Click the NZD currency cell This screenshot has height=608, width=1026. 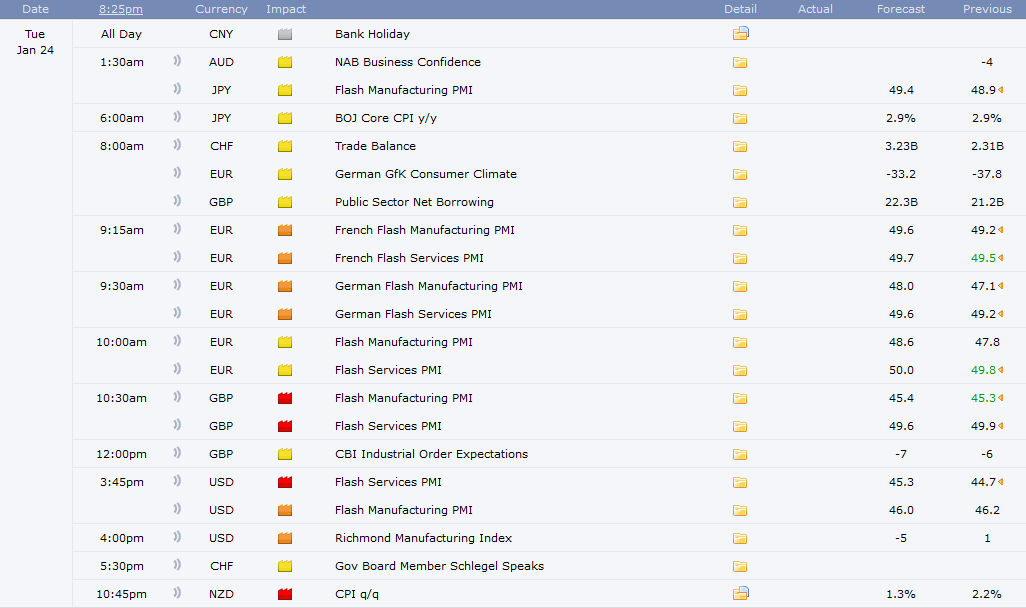pyautogui.click(x=221, y=594)
